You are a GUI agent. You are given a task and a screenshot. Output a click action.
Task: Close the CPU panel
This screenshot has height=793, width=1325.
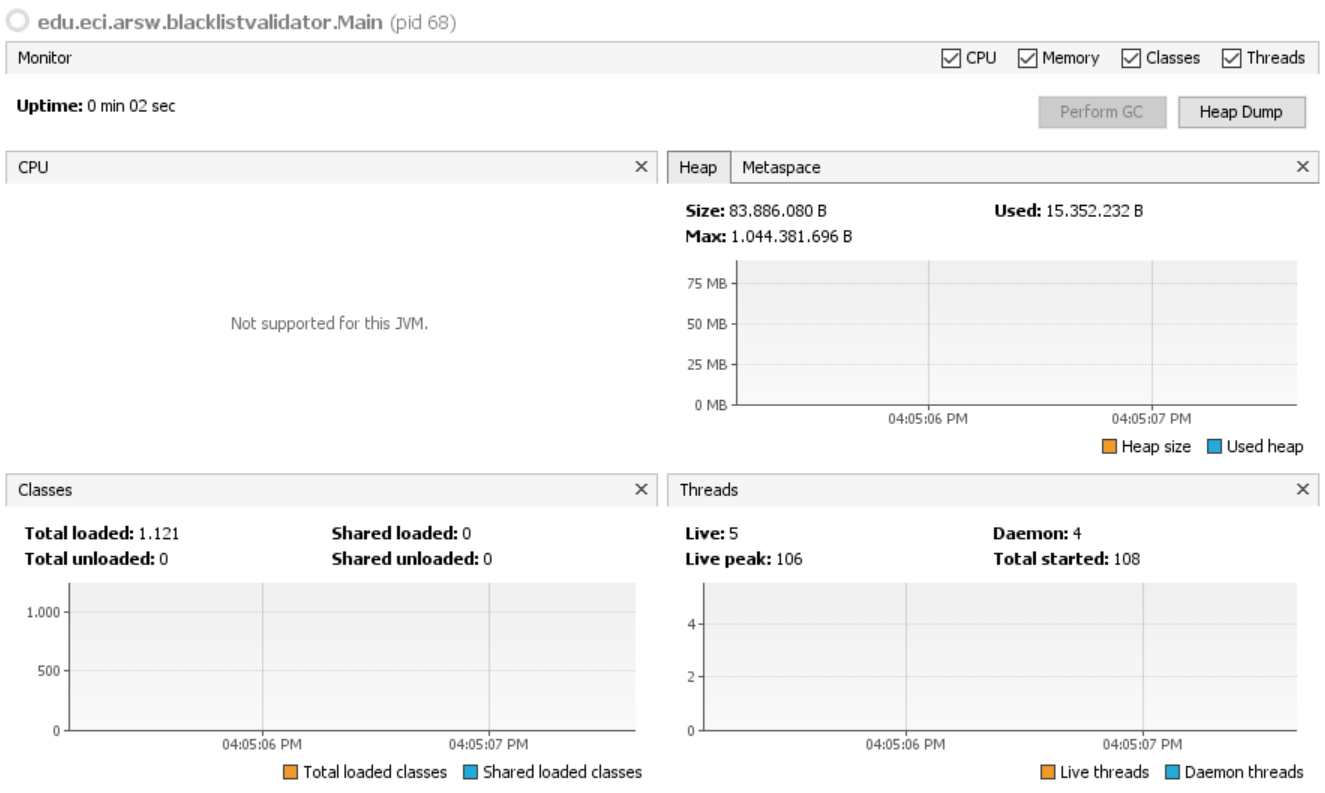click(x=641, y=167)
